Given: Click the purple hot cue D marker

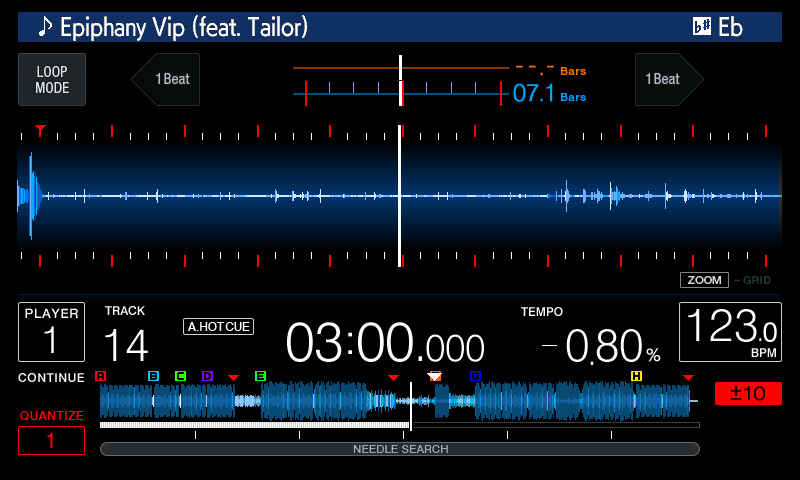Looking at the screenshot, I should point(207,376).
